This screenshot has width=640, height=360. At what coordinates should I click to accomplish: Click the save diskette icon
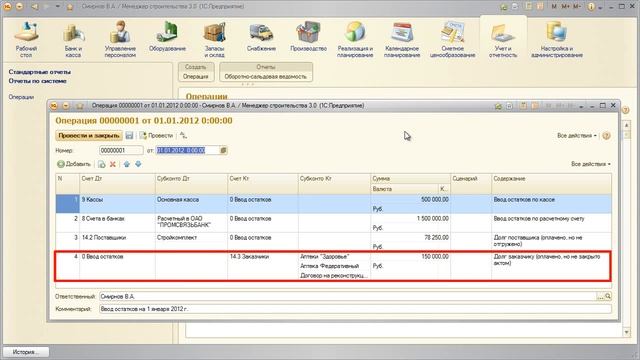[x=129, y=136]
